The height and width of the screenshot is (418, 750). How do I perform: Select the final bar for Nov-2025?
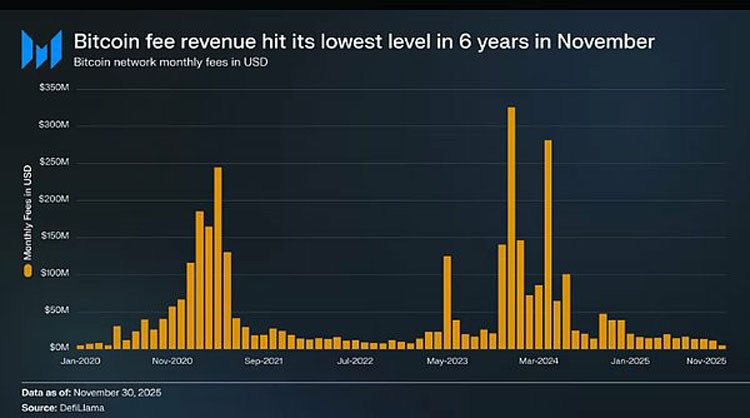coord(722,346)
